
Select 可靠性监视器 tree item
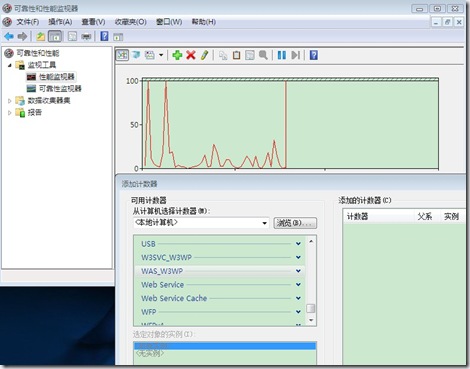click(60, 89)
